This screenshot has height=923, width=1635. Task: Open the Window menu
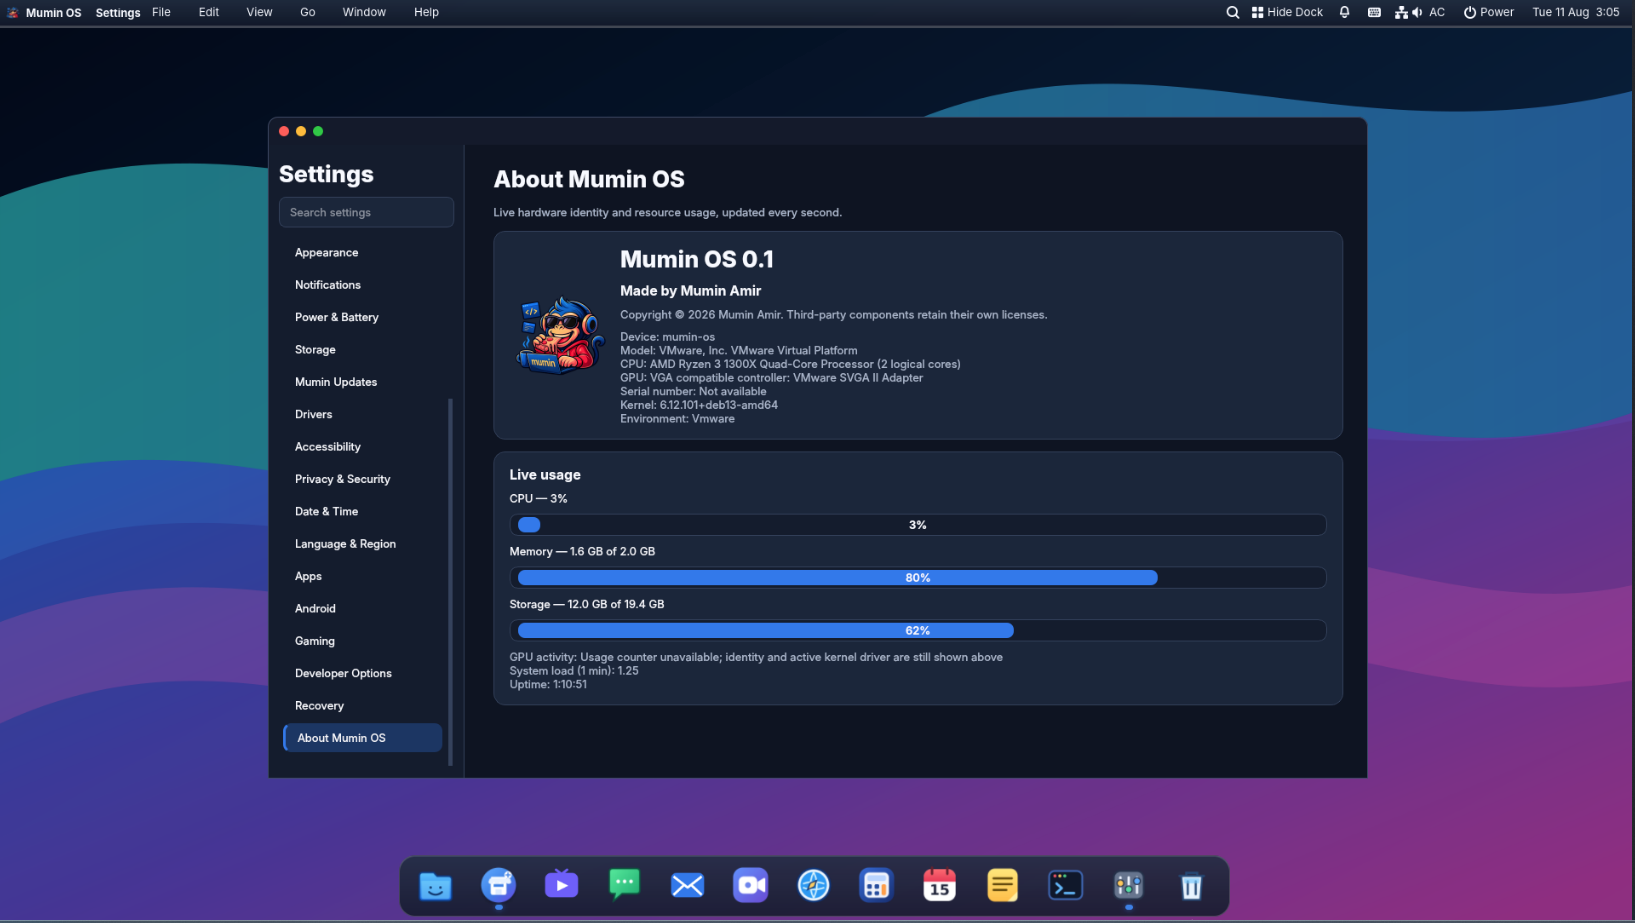364,12
